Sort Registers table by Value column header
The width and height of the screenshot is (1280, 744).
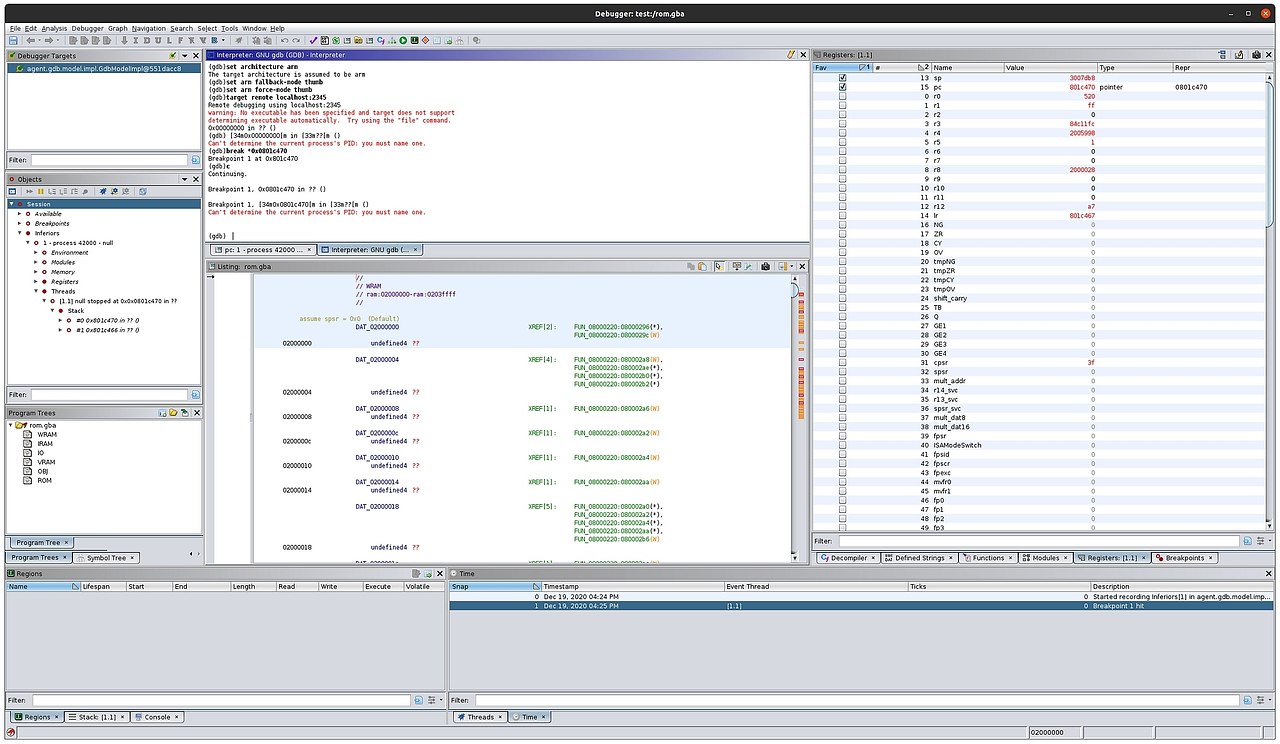[1050, 67]
